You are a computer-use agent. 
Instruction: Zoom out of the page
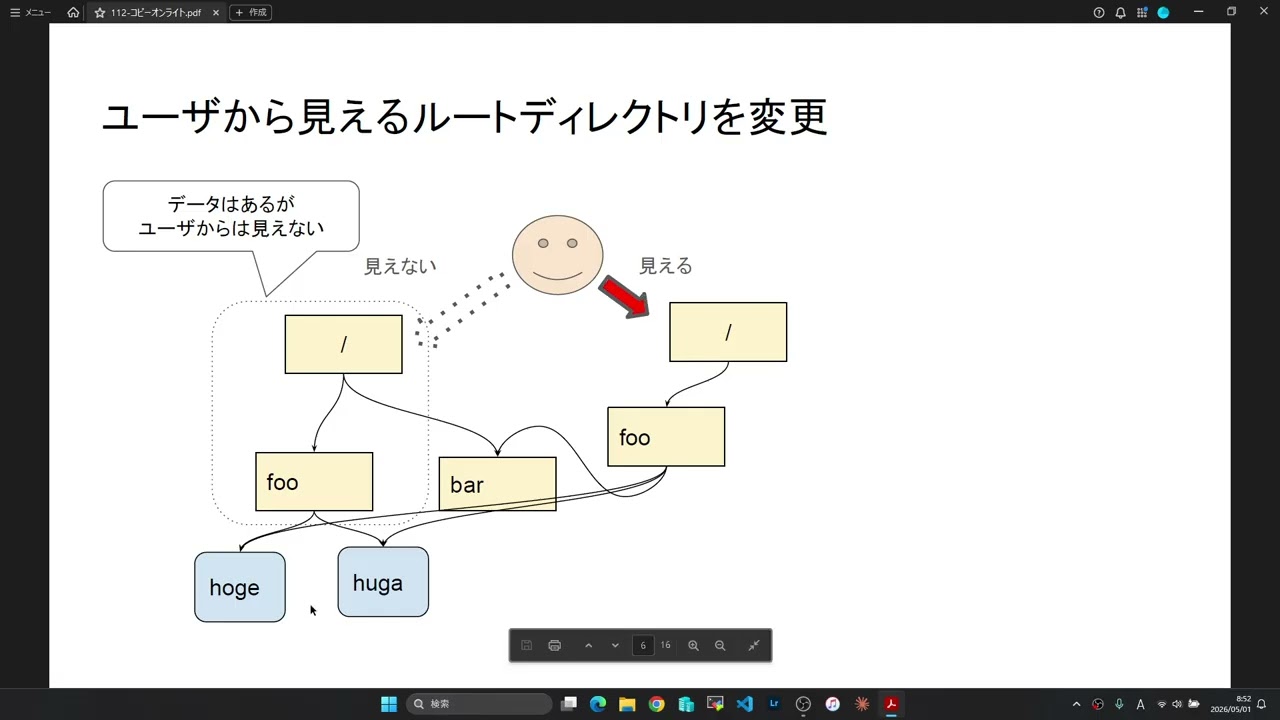coord(720,645)
